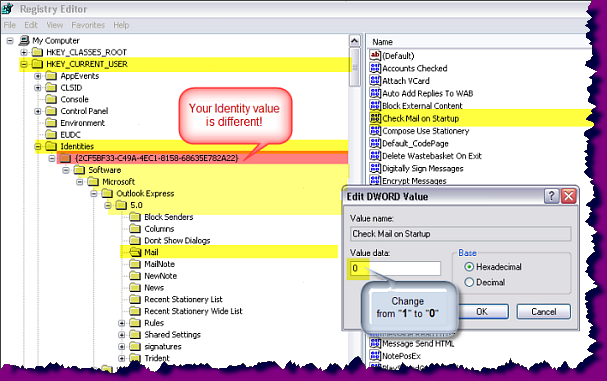Click the Columns folder icon
Viewport: 607px width, 381px height.
[x=135, y=228]
